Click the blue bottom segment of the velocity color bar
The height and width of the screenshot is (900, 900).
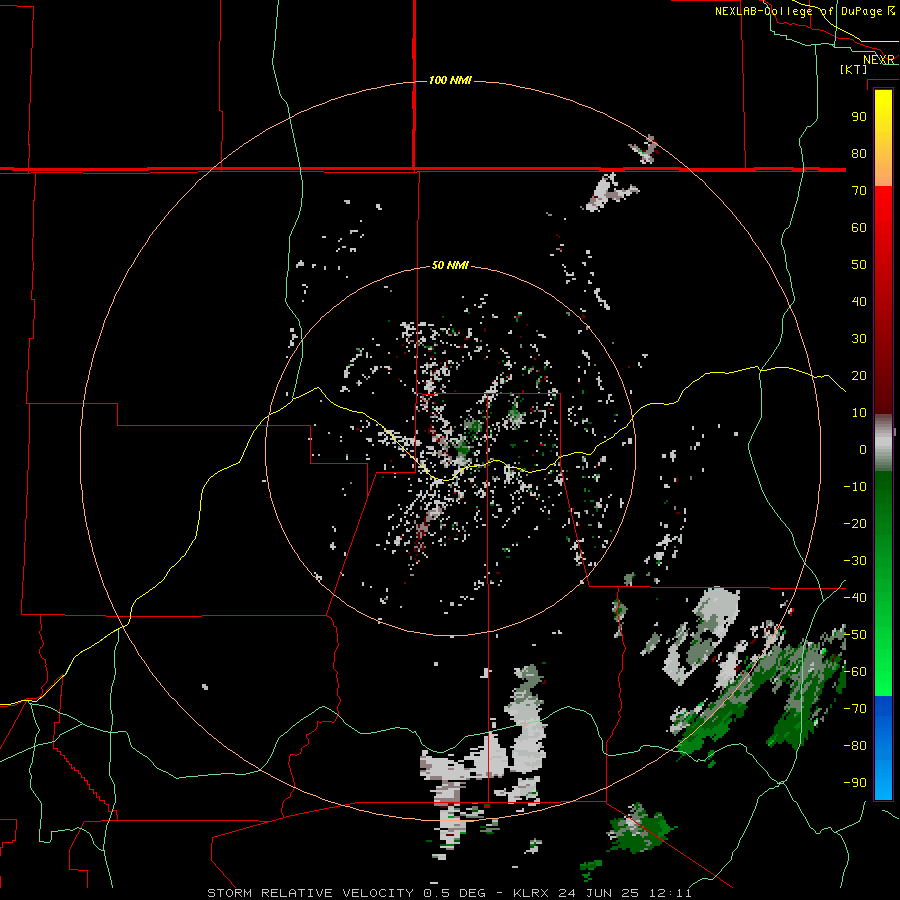883,748
